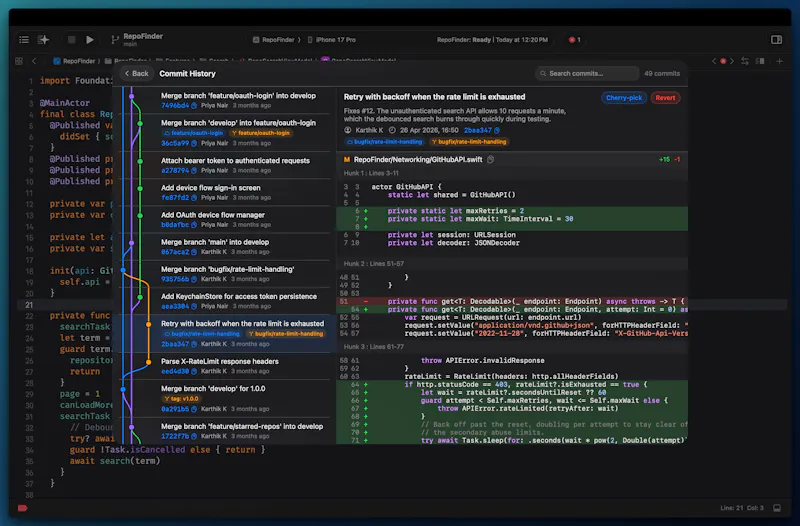The height and width of the screenshot is (526, 800).
Task: Click the 2baa347 hash link in detail header
Action: pyautogui.click(x=477, y=130)
